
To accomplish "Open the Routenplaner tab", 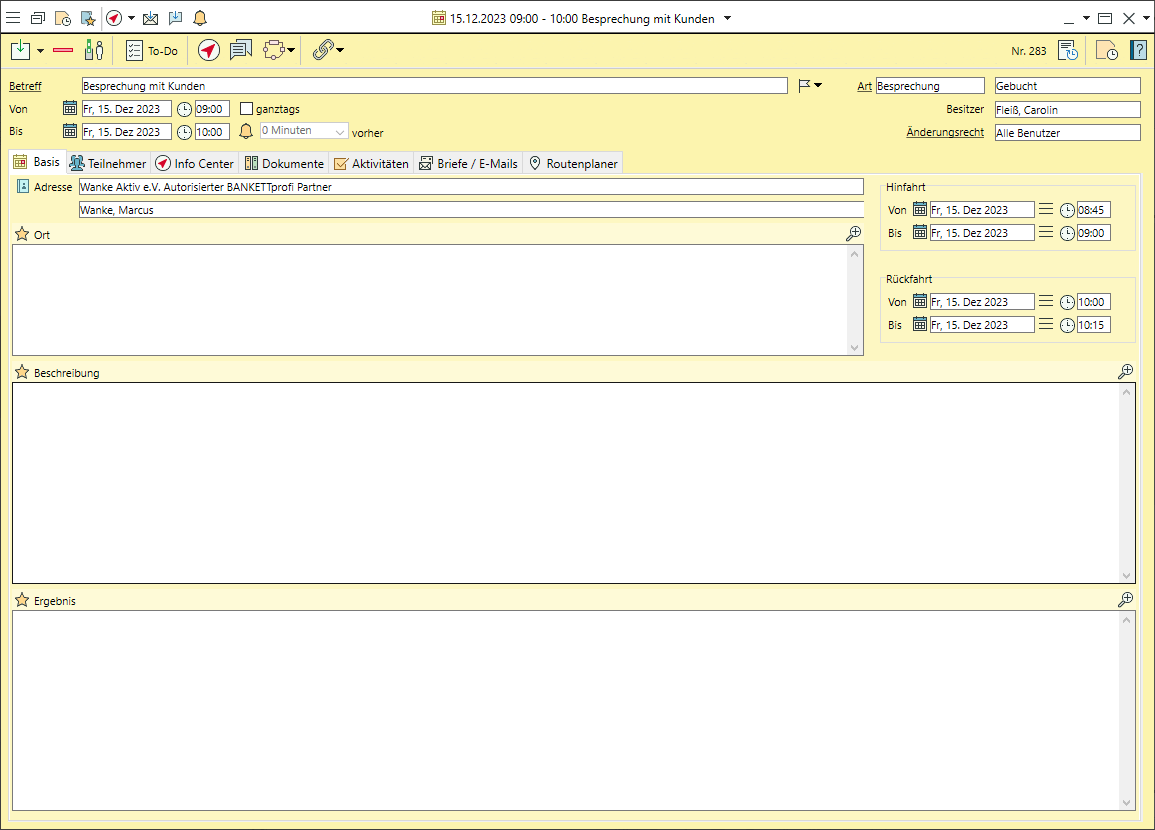I will pos(573,163).
